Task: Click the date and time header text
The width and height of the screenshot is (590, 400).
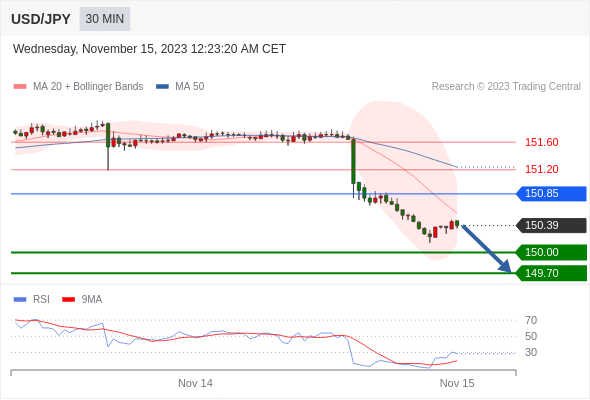Action: point(149,49)
